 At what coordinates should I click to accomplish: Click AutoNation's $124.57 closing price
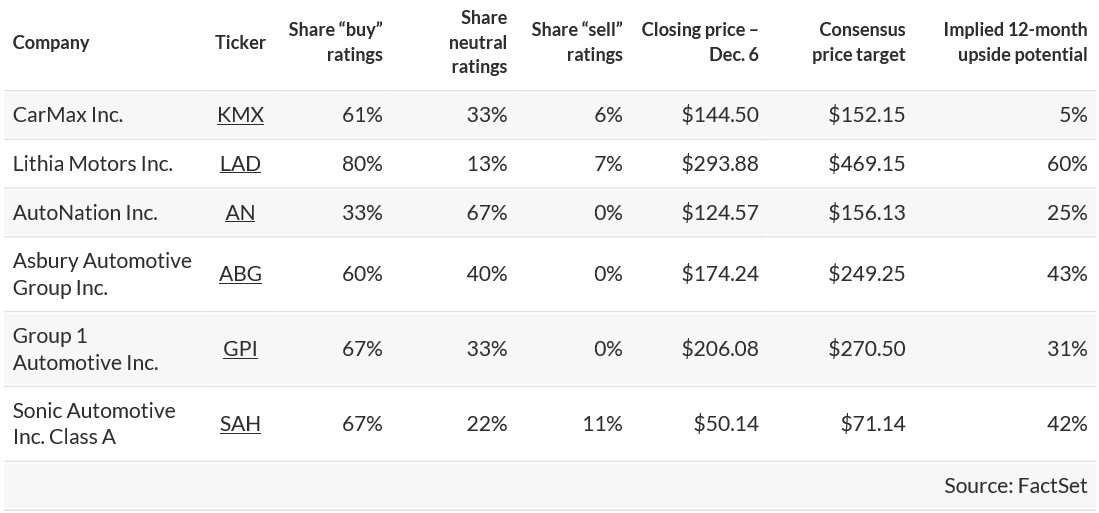coord(720,212)
